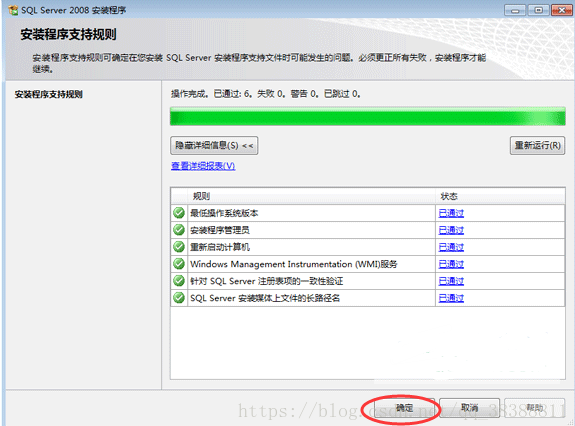Click the SQL Server setup title bar icon

point(13,10)
